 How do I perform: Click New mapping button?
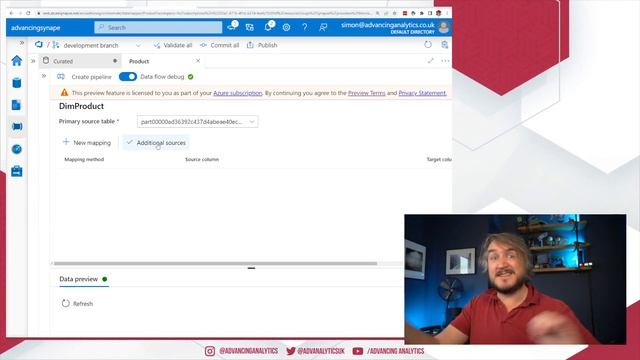pyautogui.click(x=87, y=142)
